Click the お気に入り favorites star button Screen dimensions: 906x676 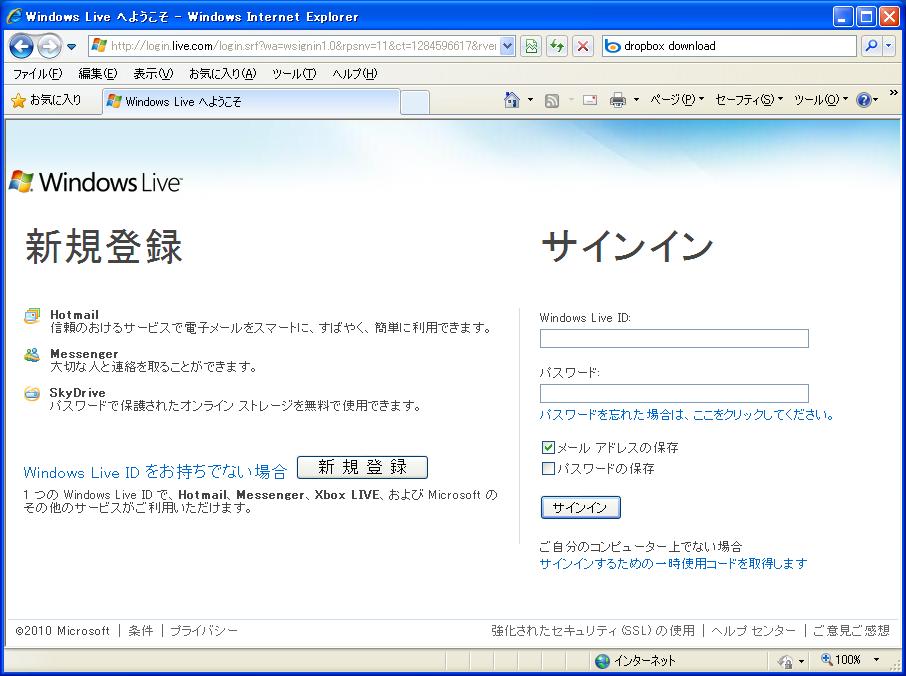click(46, 101)
